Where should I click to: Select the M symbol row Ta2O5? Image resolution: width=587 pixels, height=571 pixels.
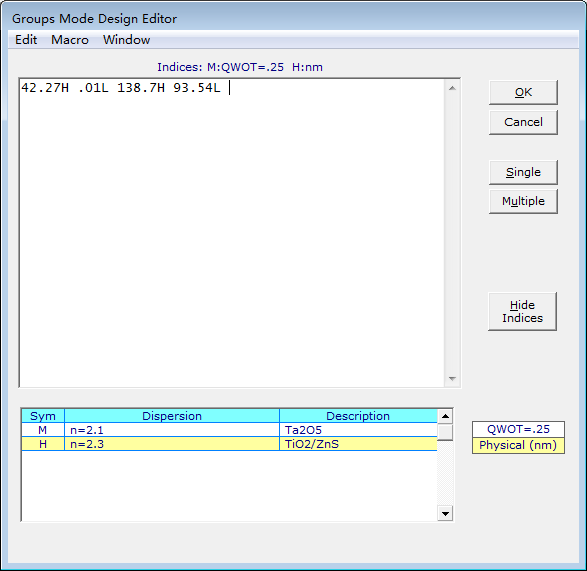coord(229,430)
